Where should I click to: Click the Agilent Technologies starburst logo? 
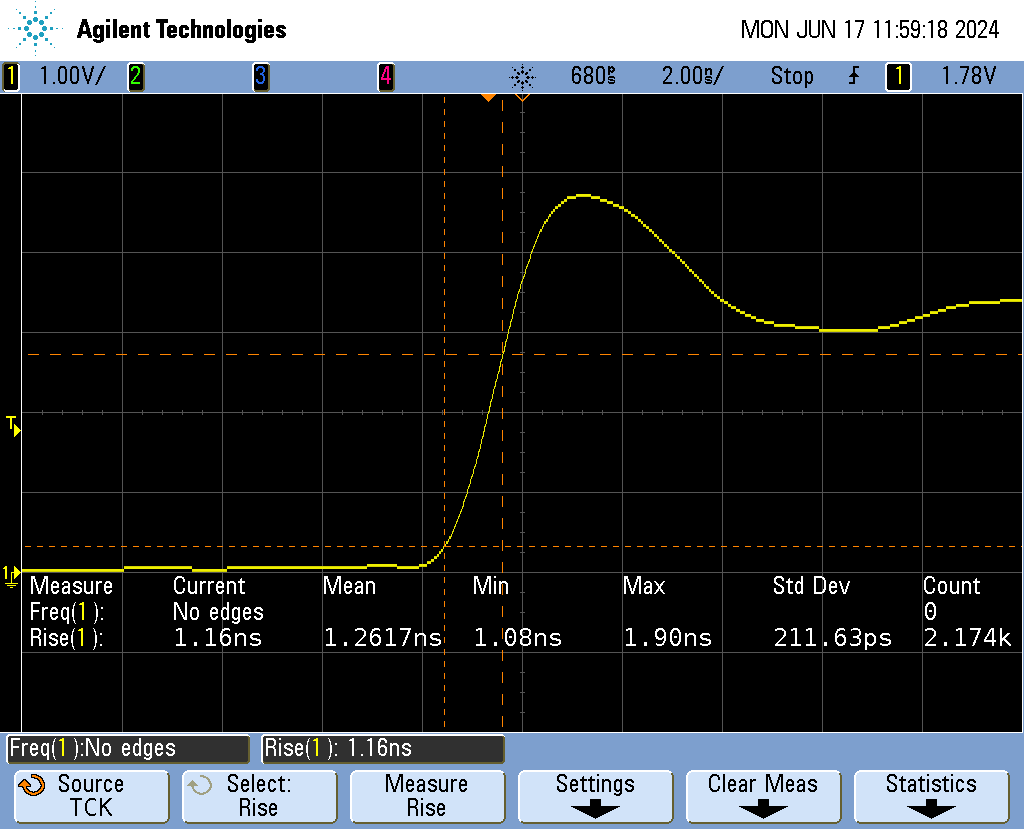38,29
